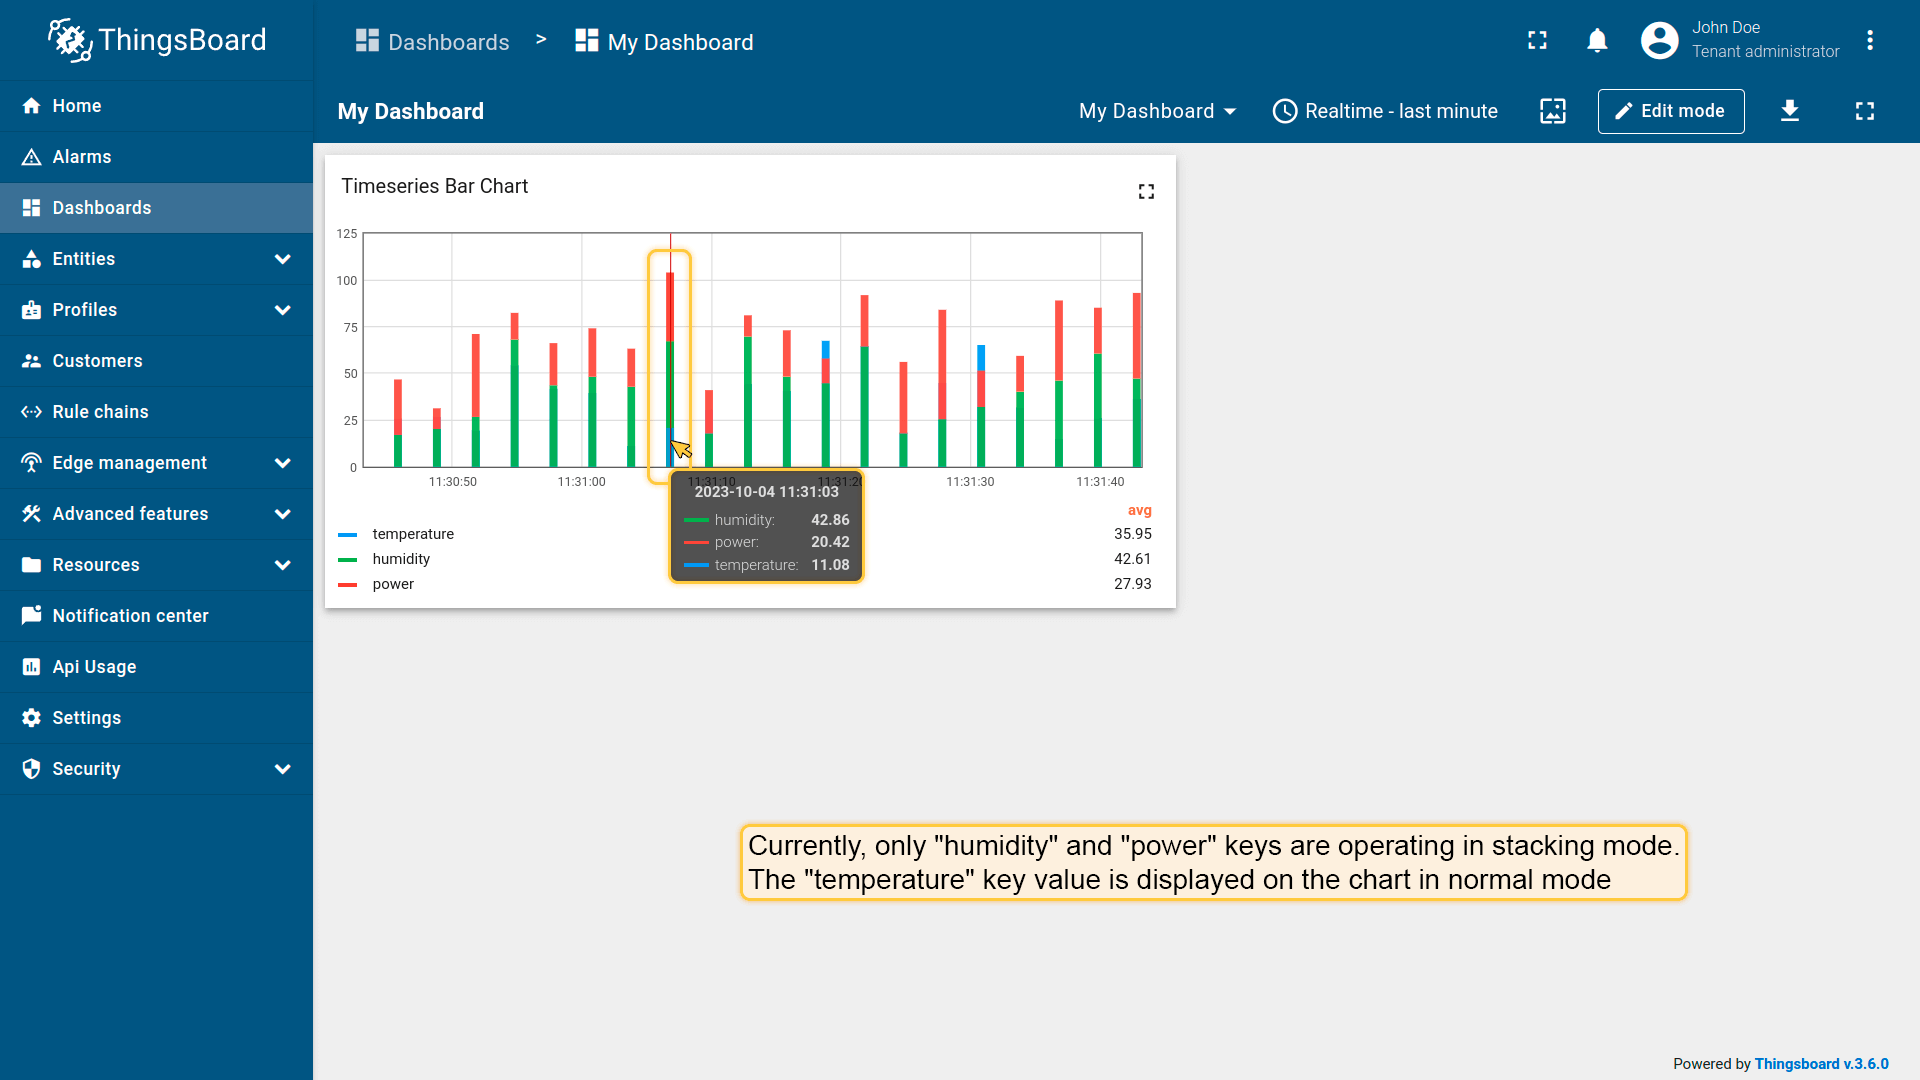
Task: Click the export dashboard download icon
Action: click(x=1789, y=111)
